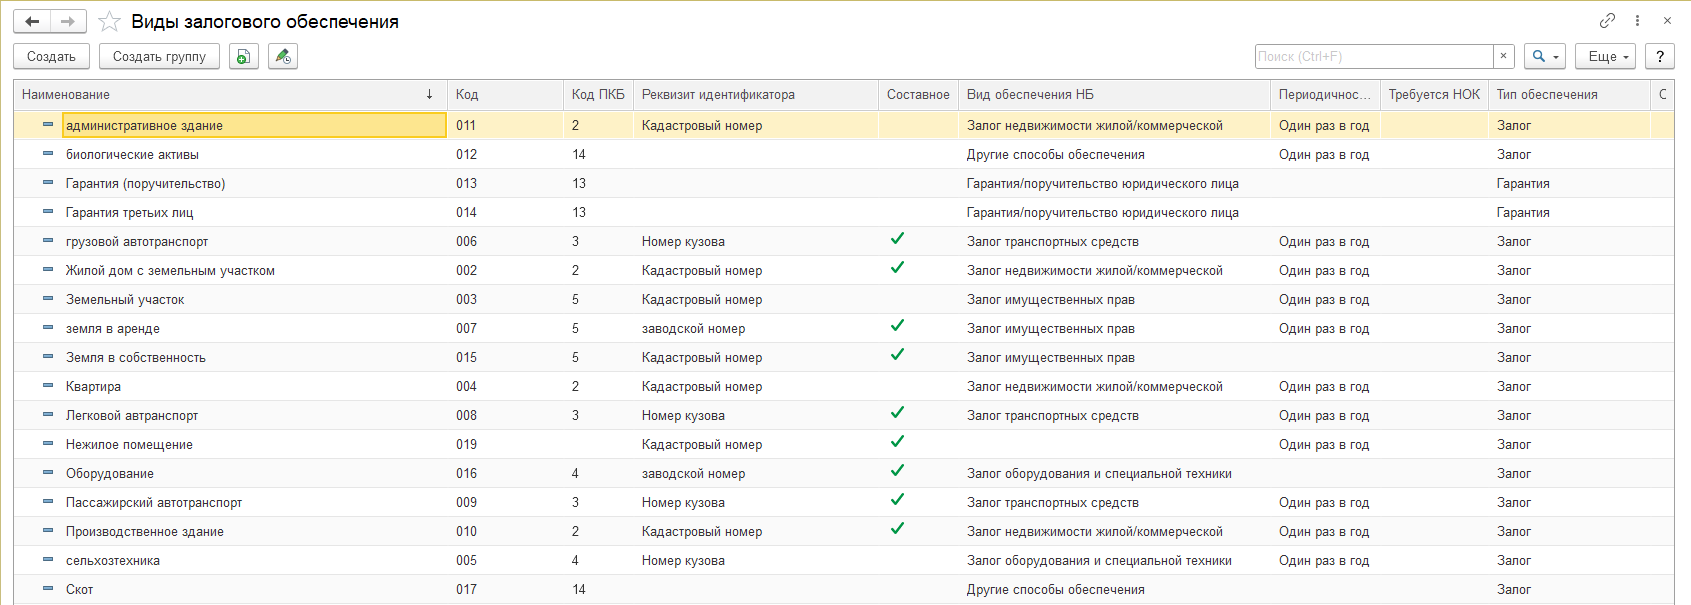Click the row icon beside сельхозтехника

tap(48, 560)
